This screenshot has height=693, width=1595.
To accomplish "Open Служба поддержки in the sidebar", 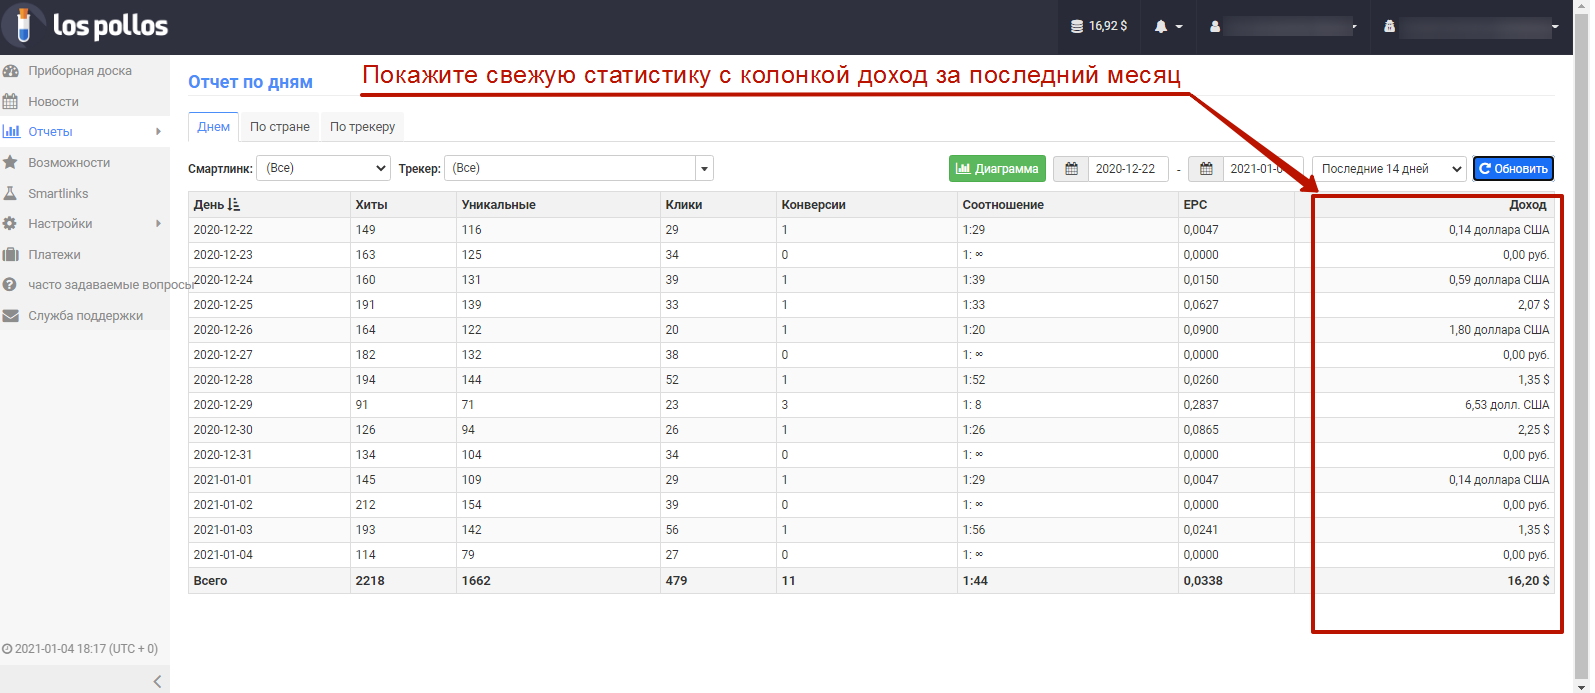I will coord(85,316).
